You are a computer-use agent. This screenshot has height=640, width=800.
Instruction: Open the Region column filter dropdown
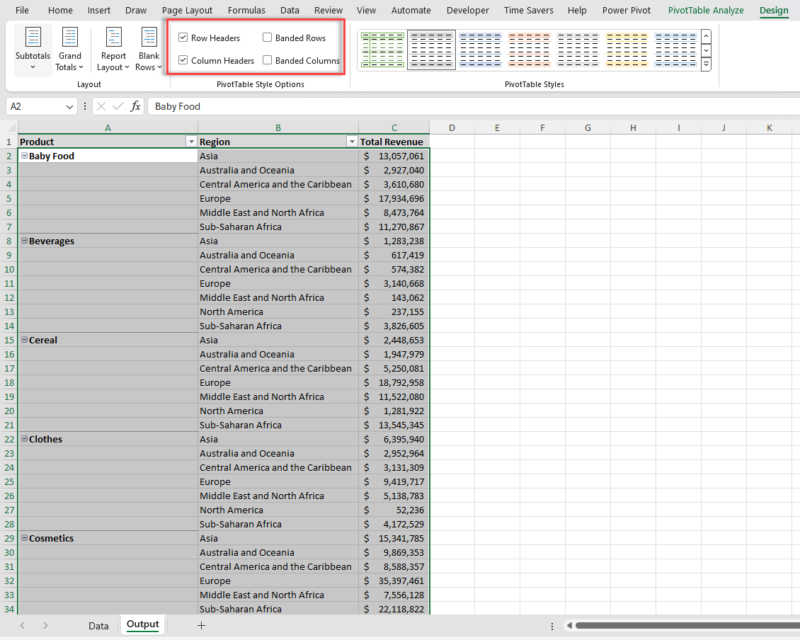(352, 141)
